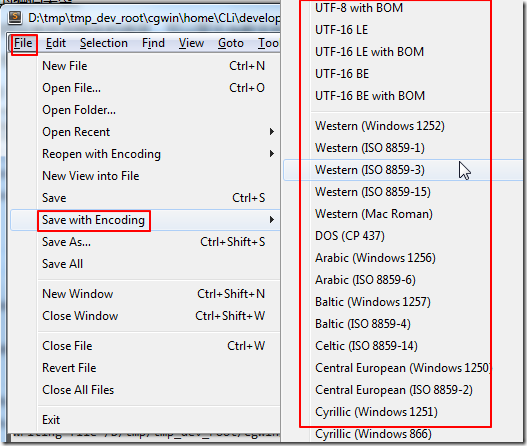Open the Goto menu
This screenshot has height=446, width=527.
231,43
